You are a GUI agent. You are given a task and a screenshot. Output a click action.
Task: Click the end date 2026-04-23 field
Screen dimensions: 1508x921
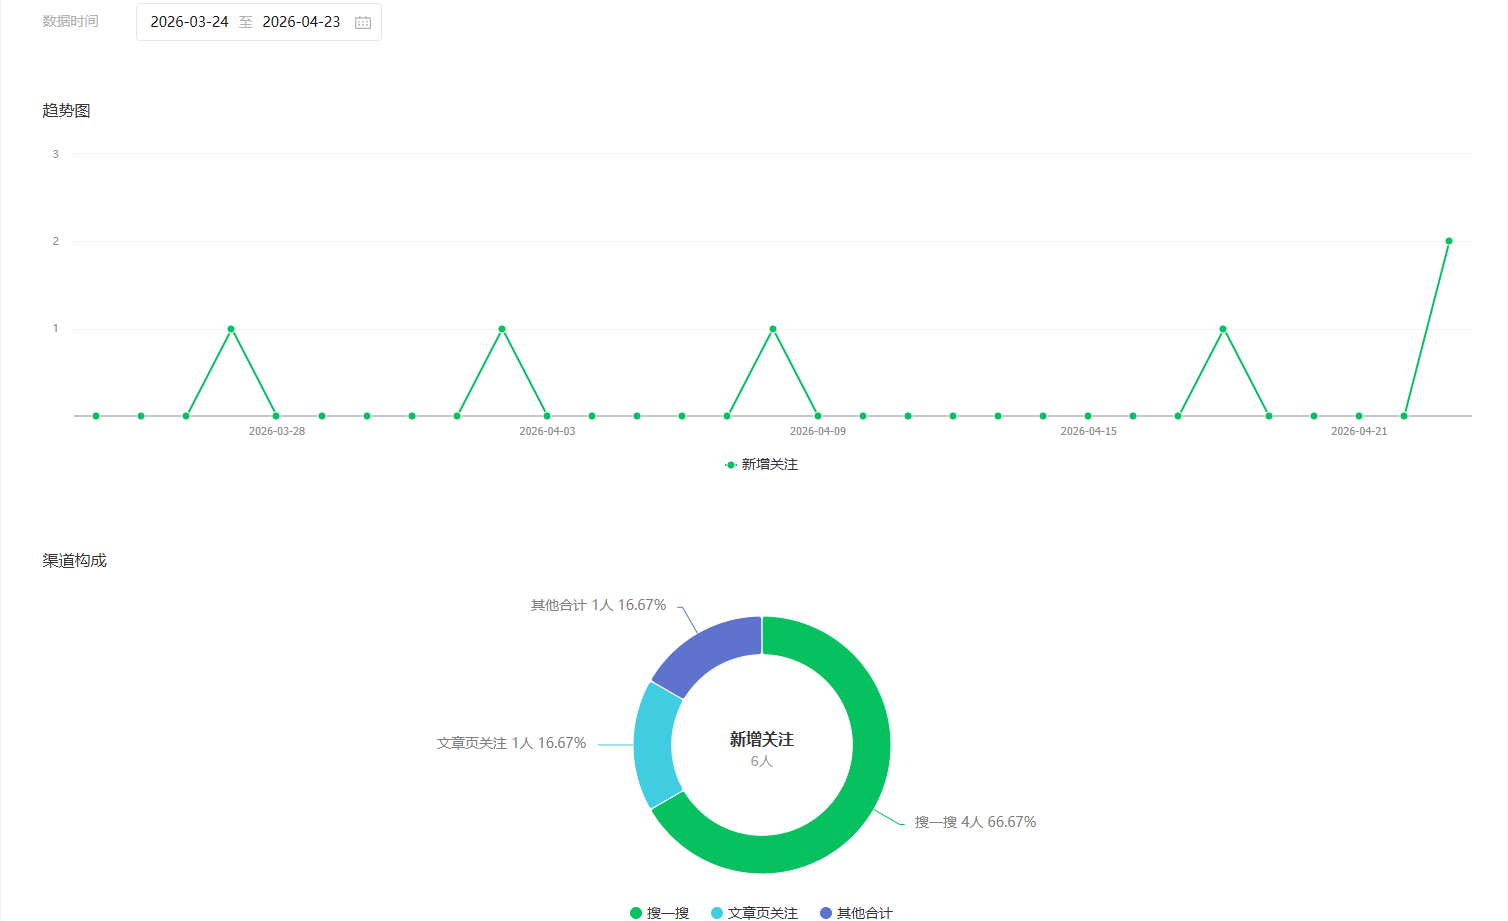click(301, 22)
